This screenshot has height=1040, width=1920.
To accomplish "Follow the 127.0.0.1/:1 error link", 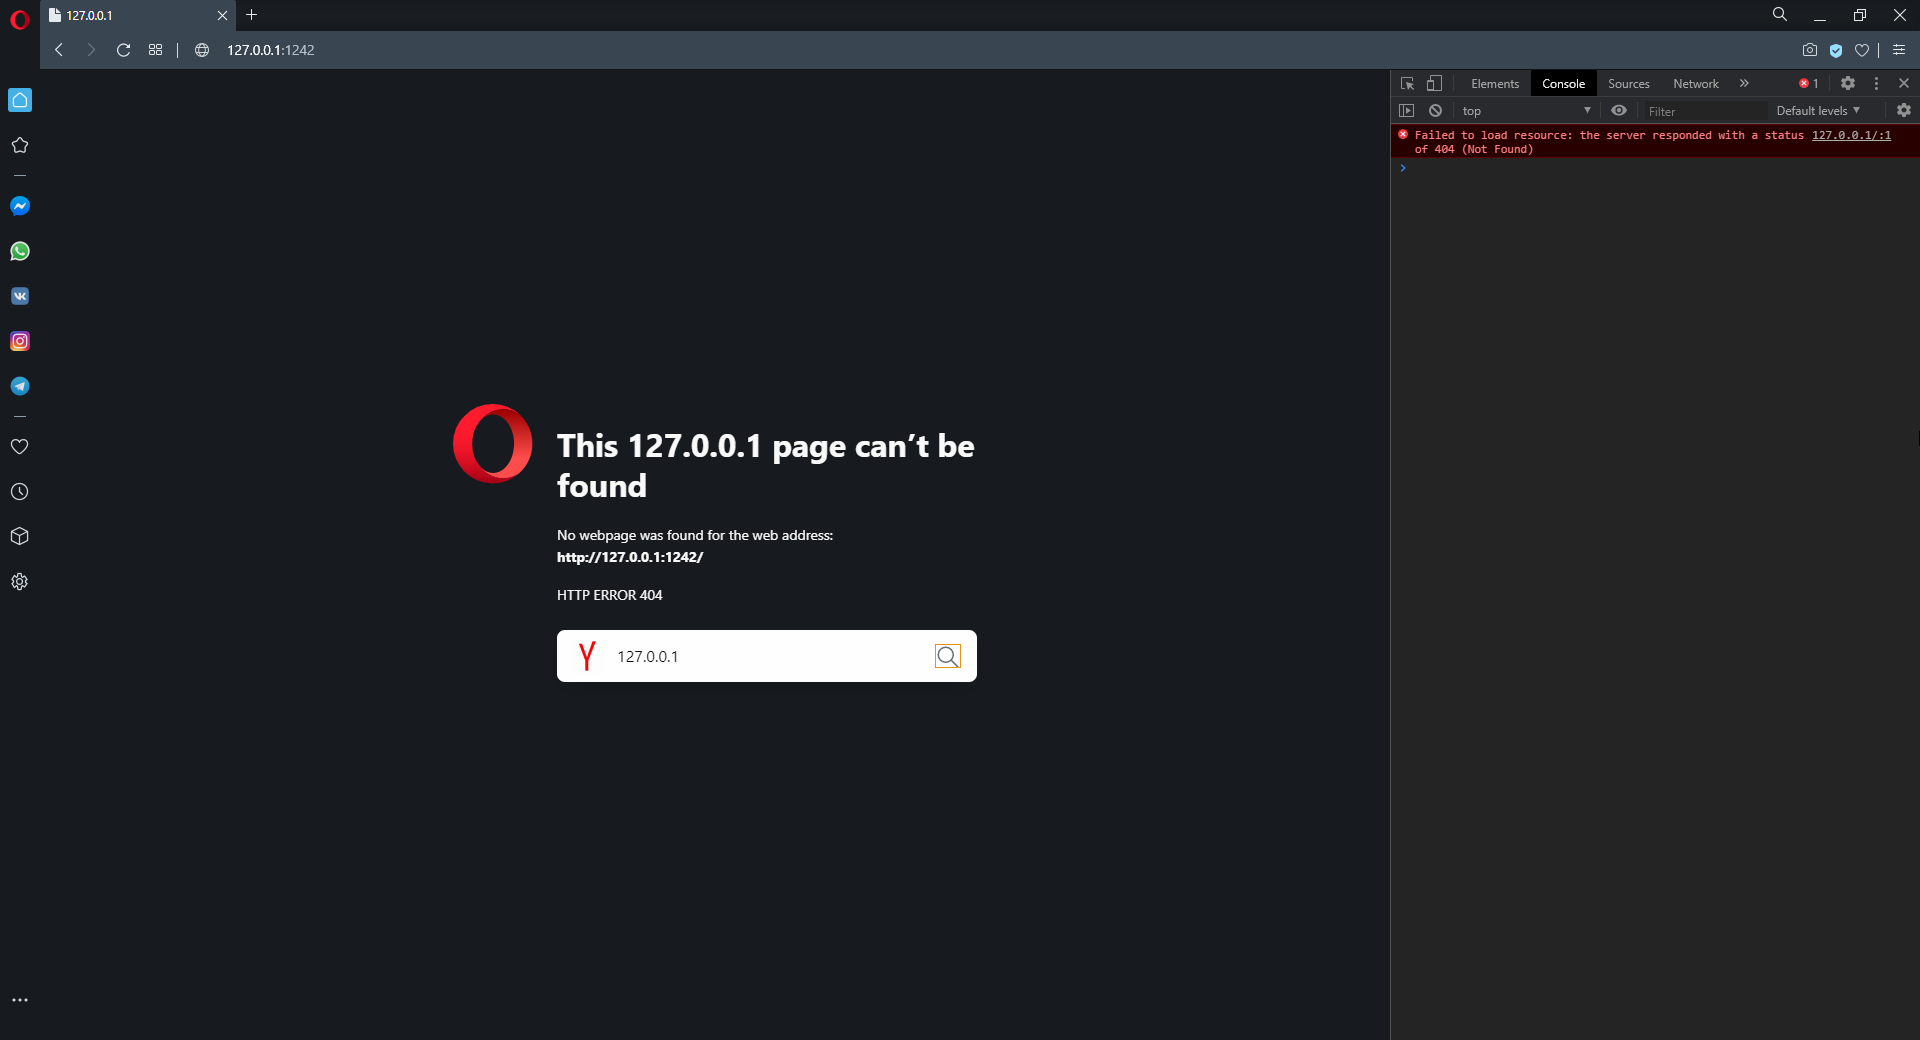I will 1852,135.
